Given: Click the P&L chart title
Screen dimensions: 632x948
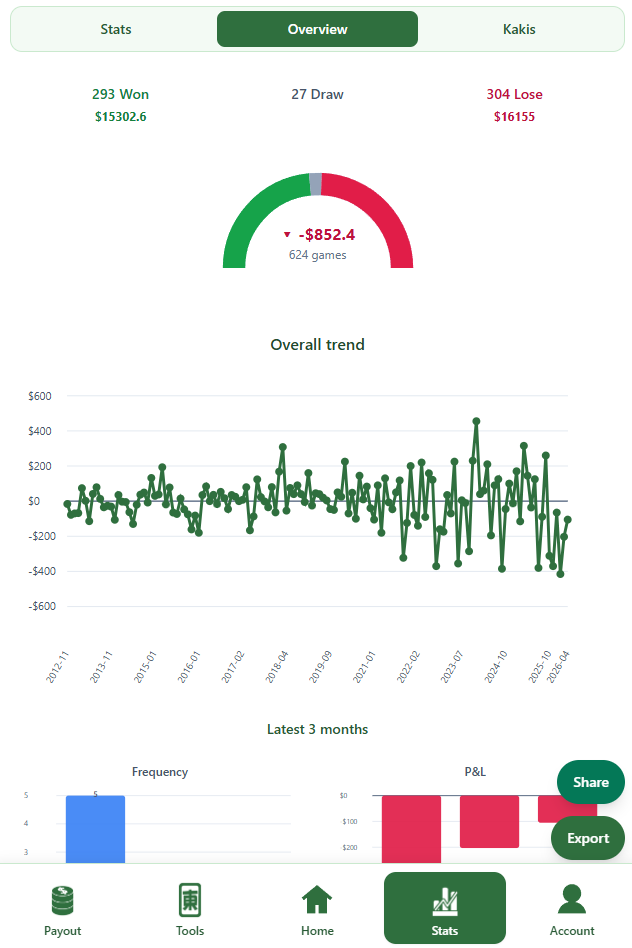Looking at the screenshot, I should (x=475, y=771).
